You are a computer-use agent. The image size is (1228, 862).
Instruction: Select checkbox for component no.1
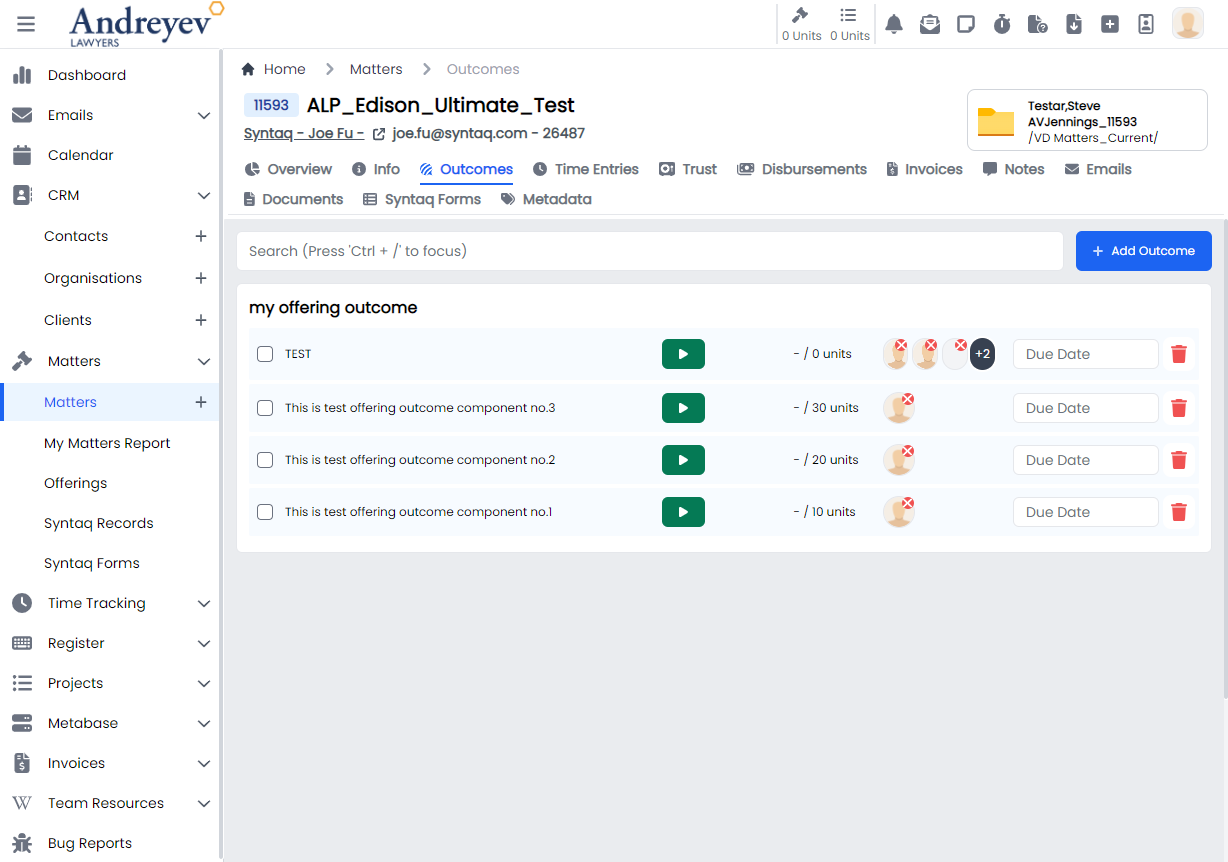[x=265, y=512]
